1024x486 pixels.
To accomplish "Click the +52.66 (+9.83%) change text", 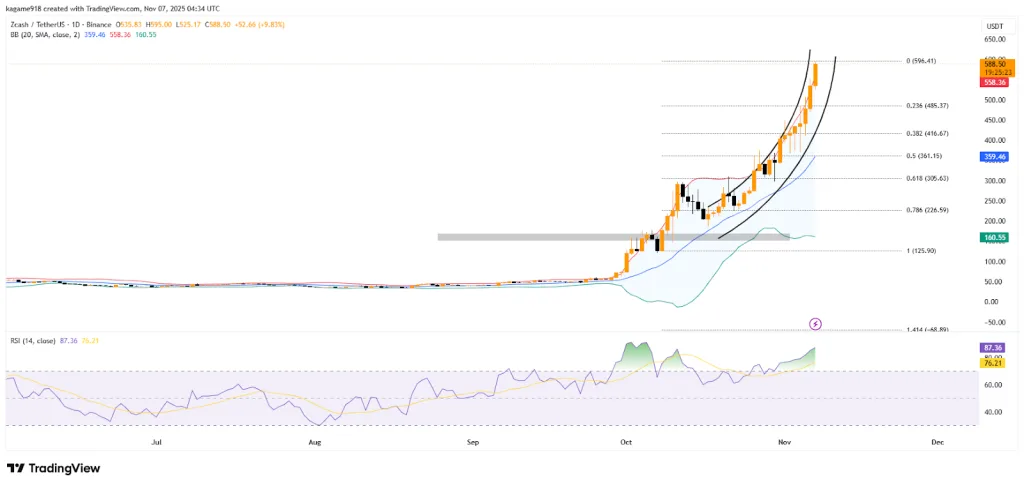I will tap(261, 24).
